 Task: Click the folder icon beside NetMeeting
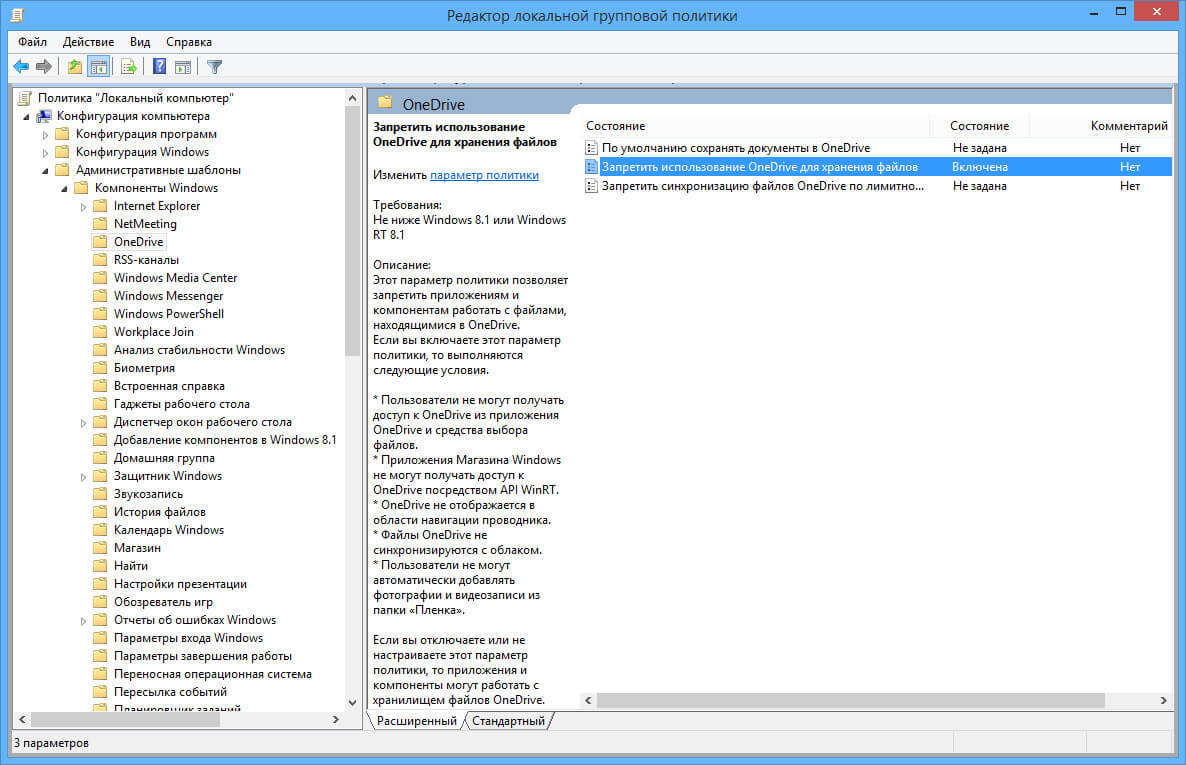coord(100,224)
